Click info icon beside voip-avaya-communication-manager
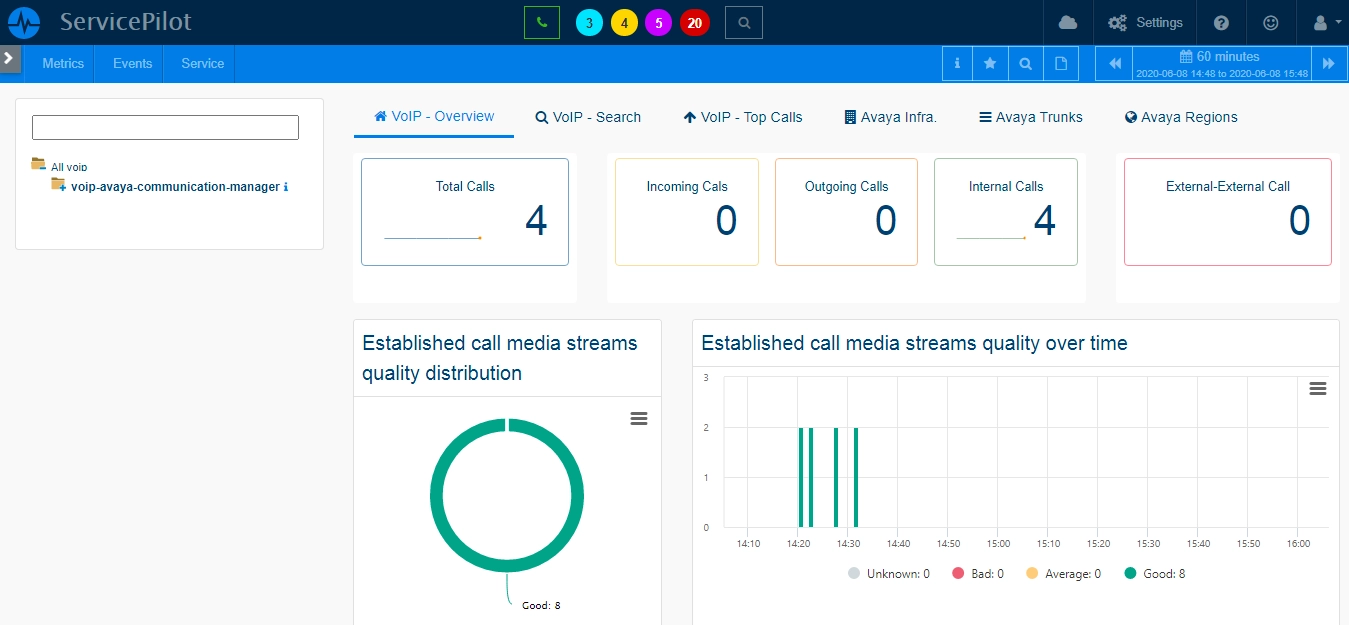Image resolution: width=1349 pixels, height=625 pixels. [x=286, y=187]
